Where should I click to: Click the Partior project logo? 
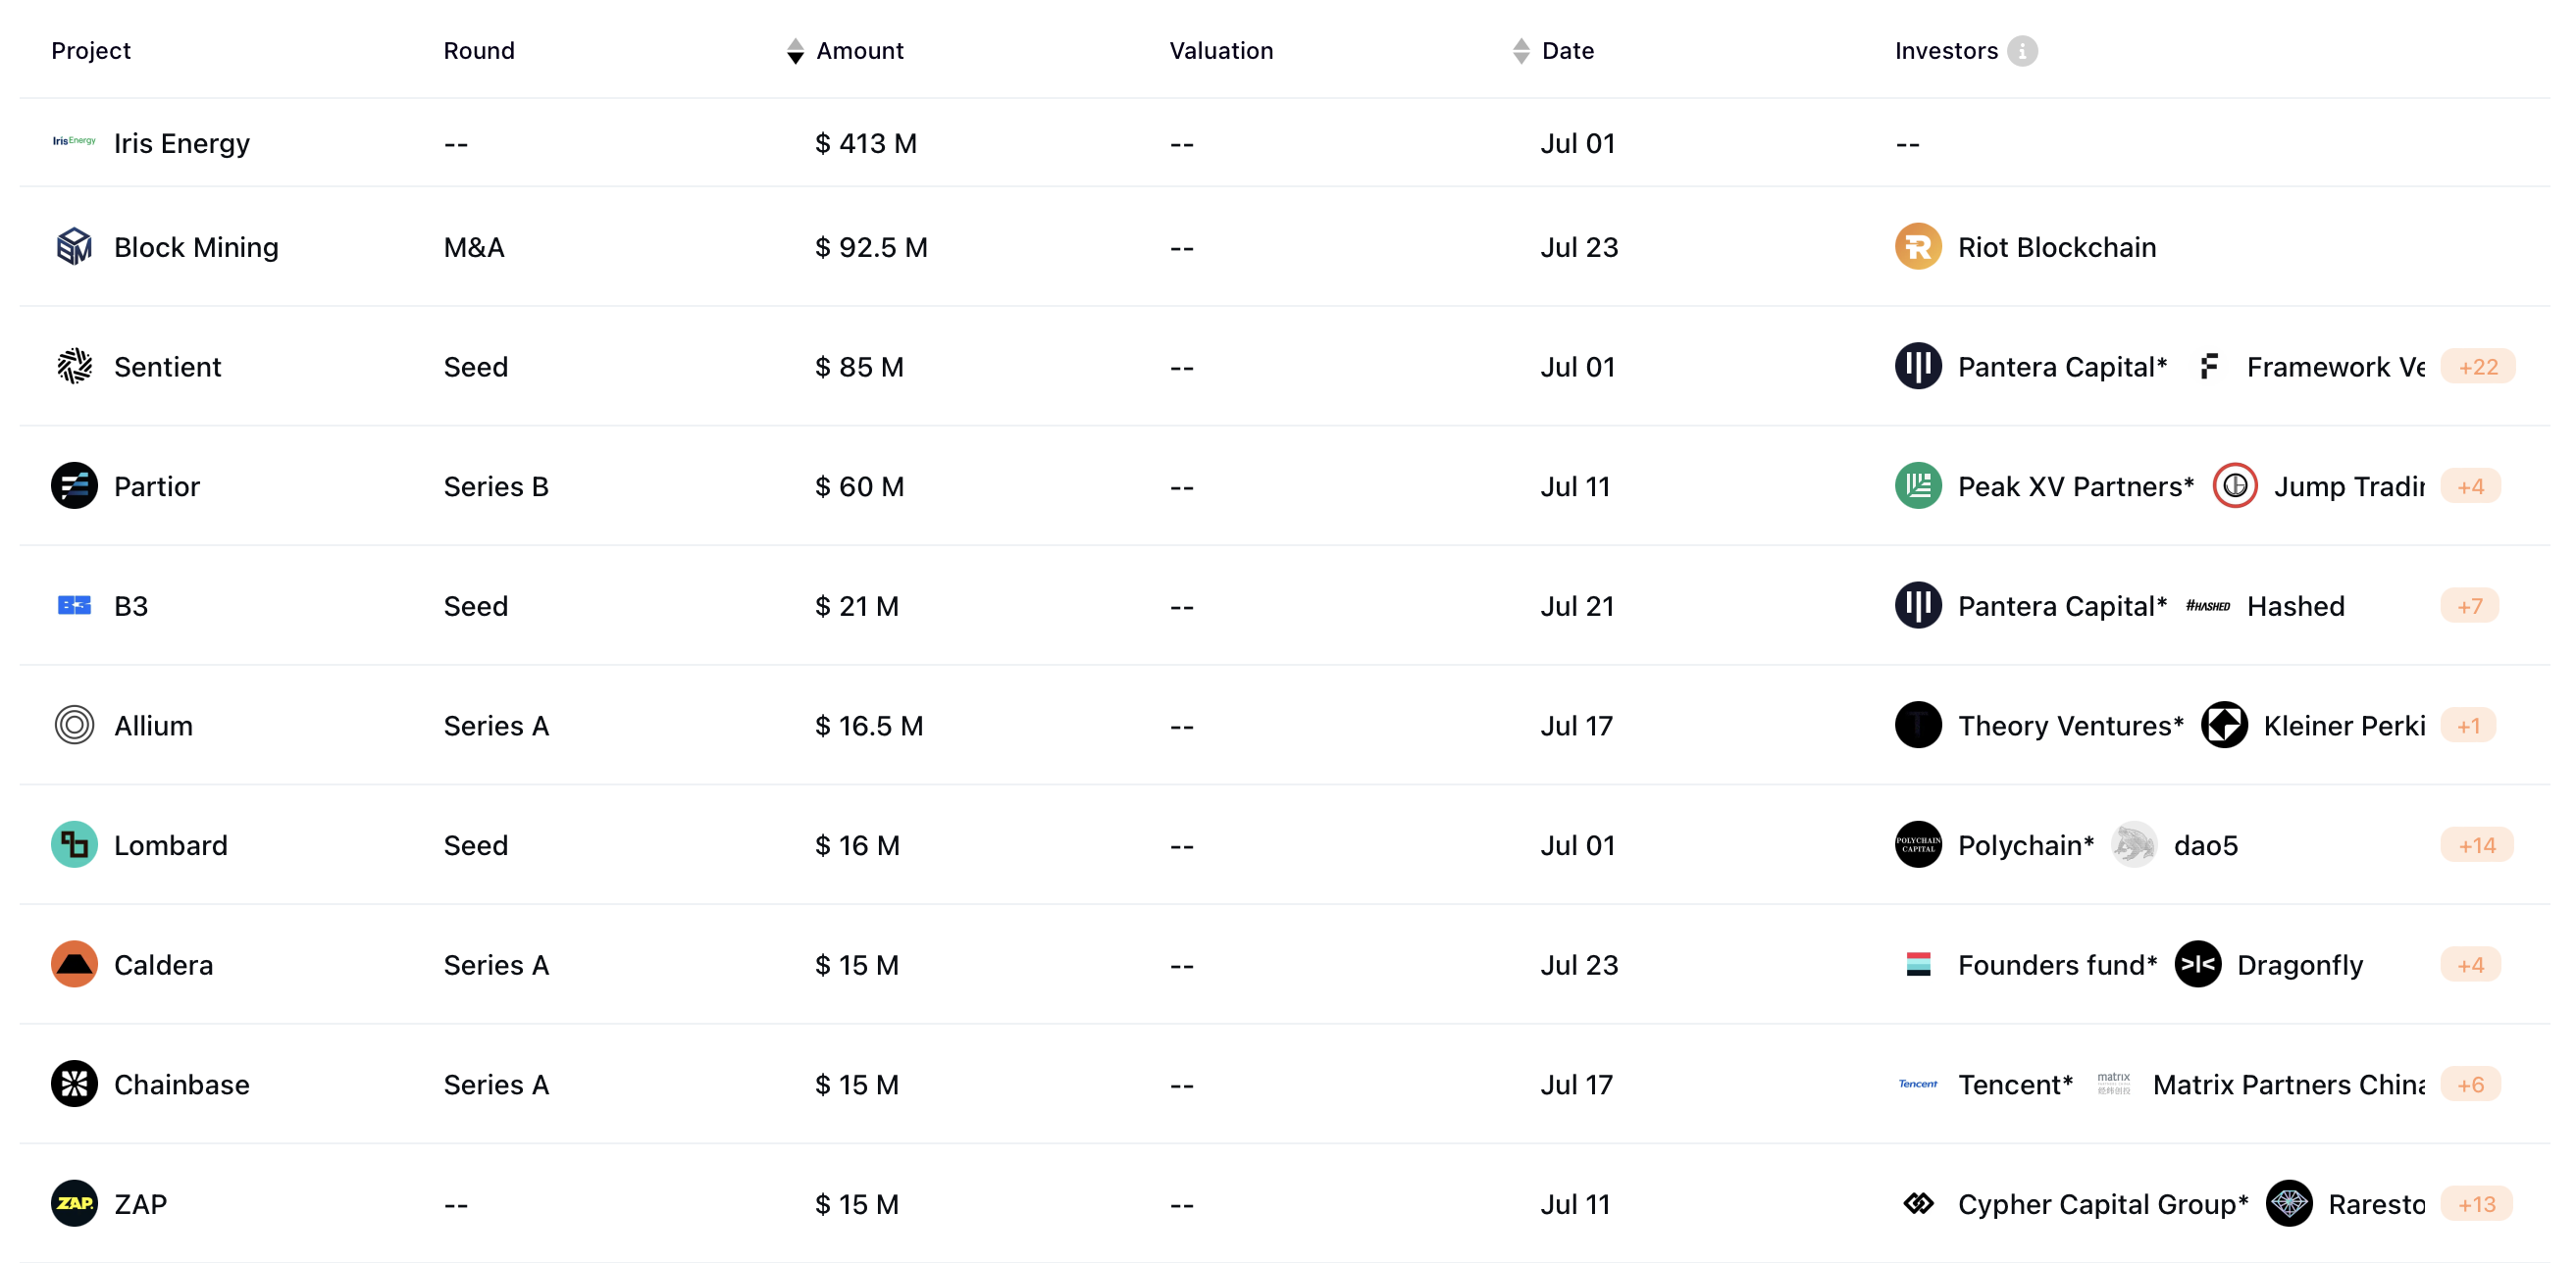74,486
